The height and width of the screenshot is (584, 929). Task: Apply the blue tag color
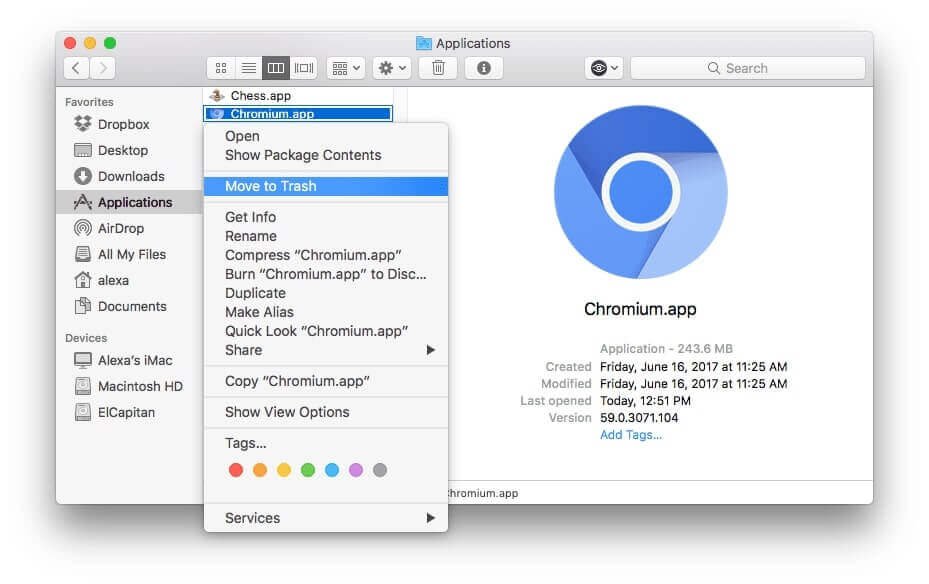pos(332,470)
